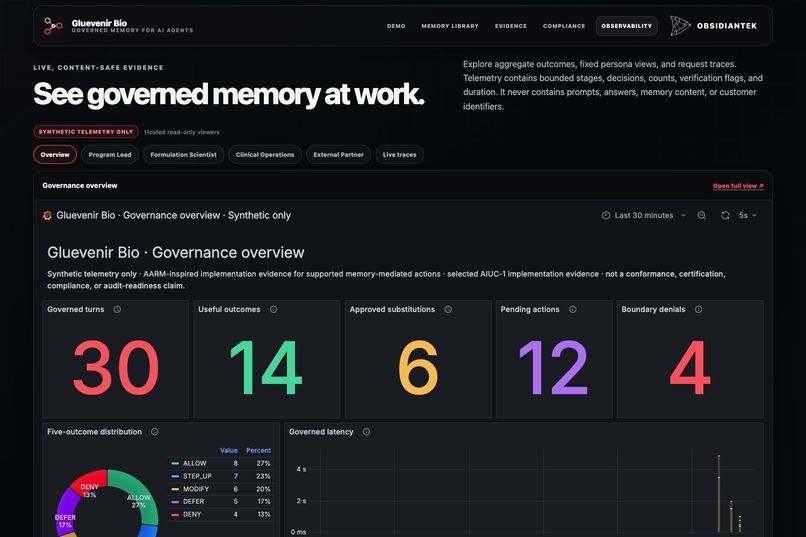Screen dimensions: 806x537
Task: Click the Pending actions value 12
Action: pos(554,367)
